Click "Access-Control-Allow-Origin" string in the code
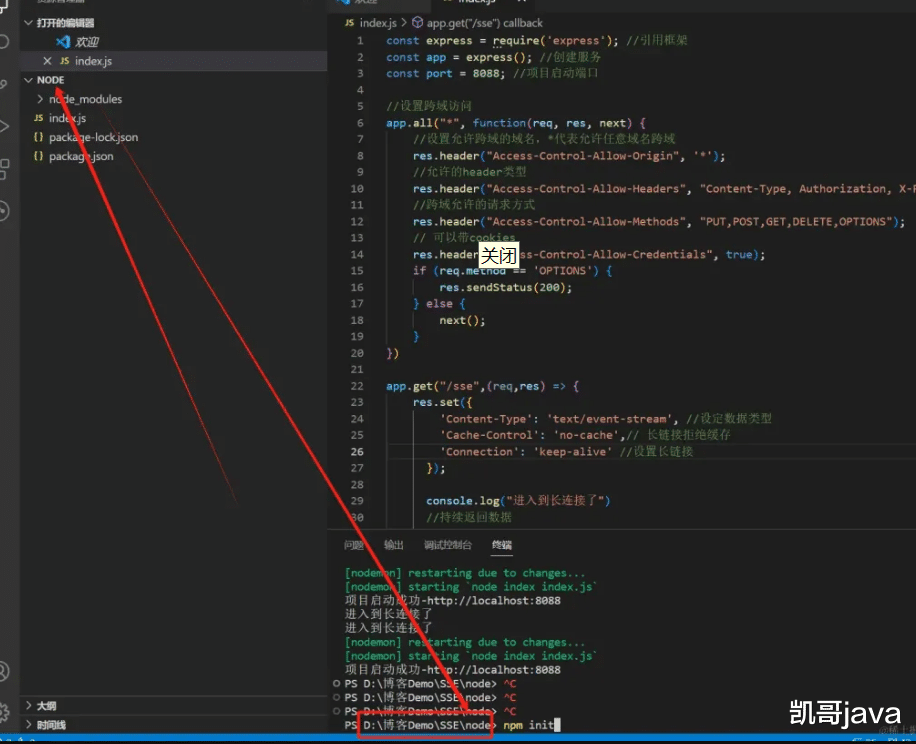Viewport: 916px width, 744px height. [582, 156]
